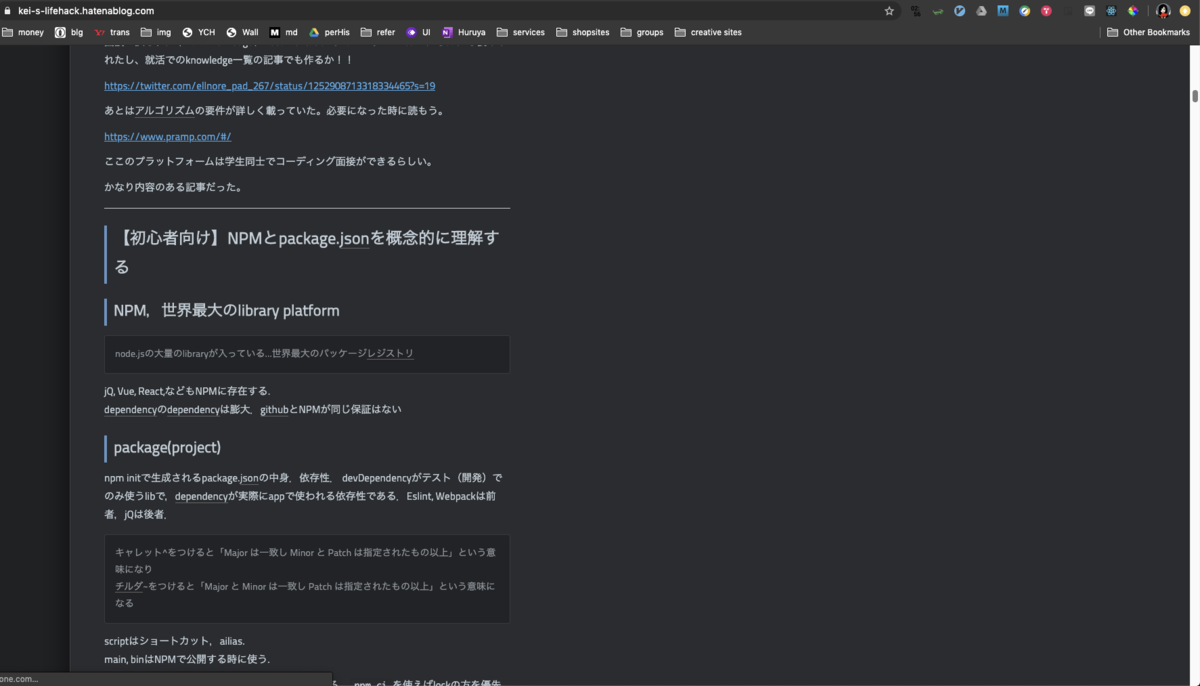This screenshot has height=686, width=1200.
Task: Click the line jQ, Vue, ReactなどもNPMに存在する
Action: [187, 391]
